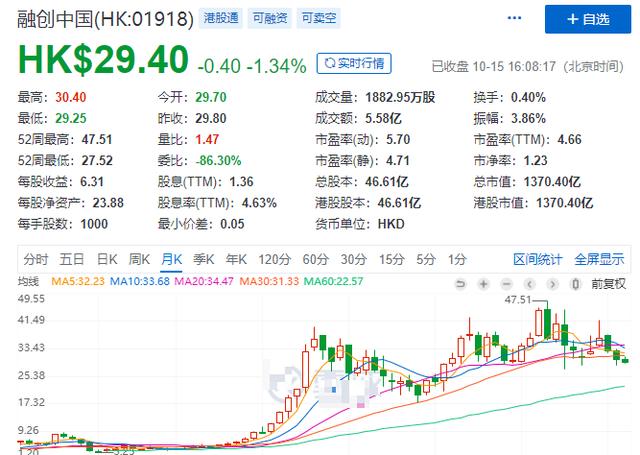Click the 股息率(TTM) value 4.63%
Screen dimensions: 640x455
pyautogui.click(x=259, y=203)
